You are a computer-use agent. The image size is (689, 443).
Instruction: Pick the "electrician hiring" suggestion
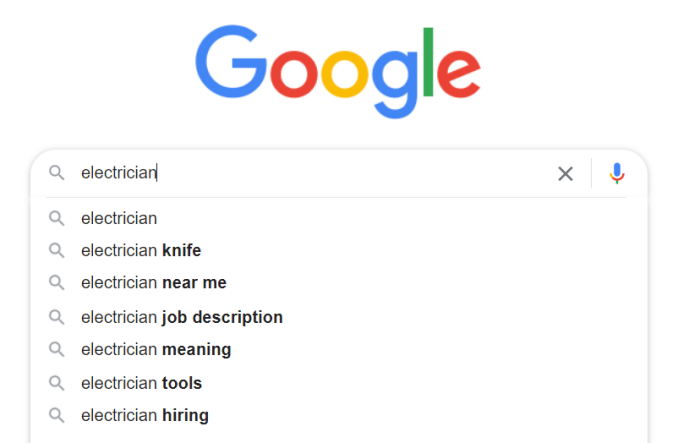coord(339,415)
